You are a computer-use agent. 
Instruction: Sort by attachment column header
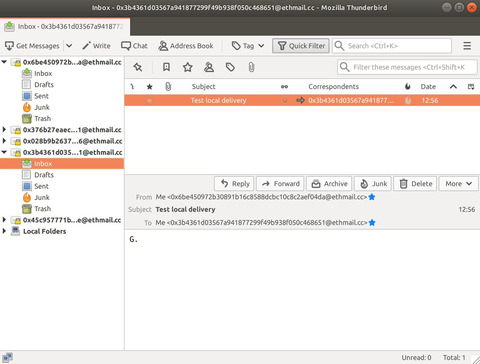tap(168, 87)
